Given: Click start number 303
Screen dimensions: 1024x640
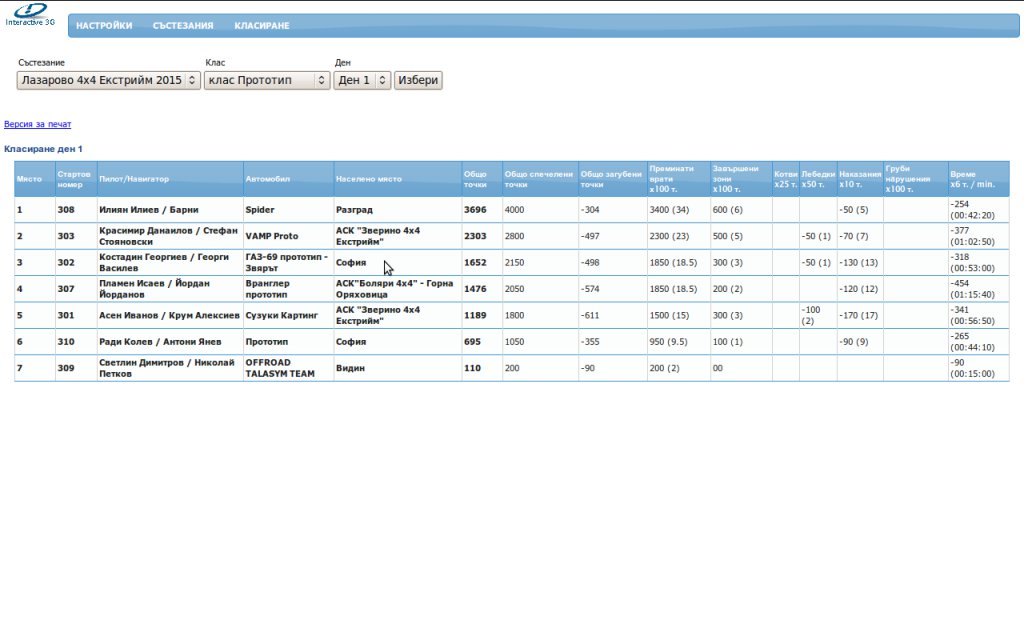Looking at the screenshot, I should [66, 236].
